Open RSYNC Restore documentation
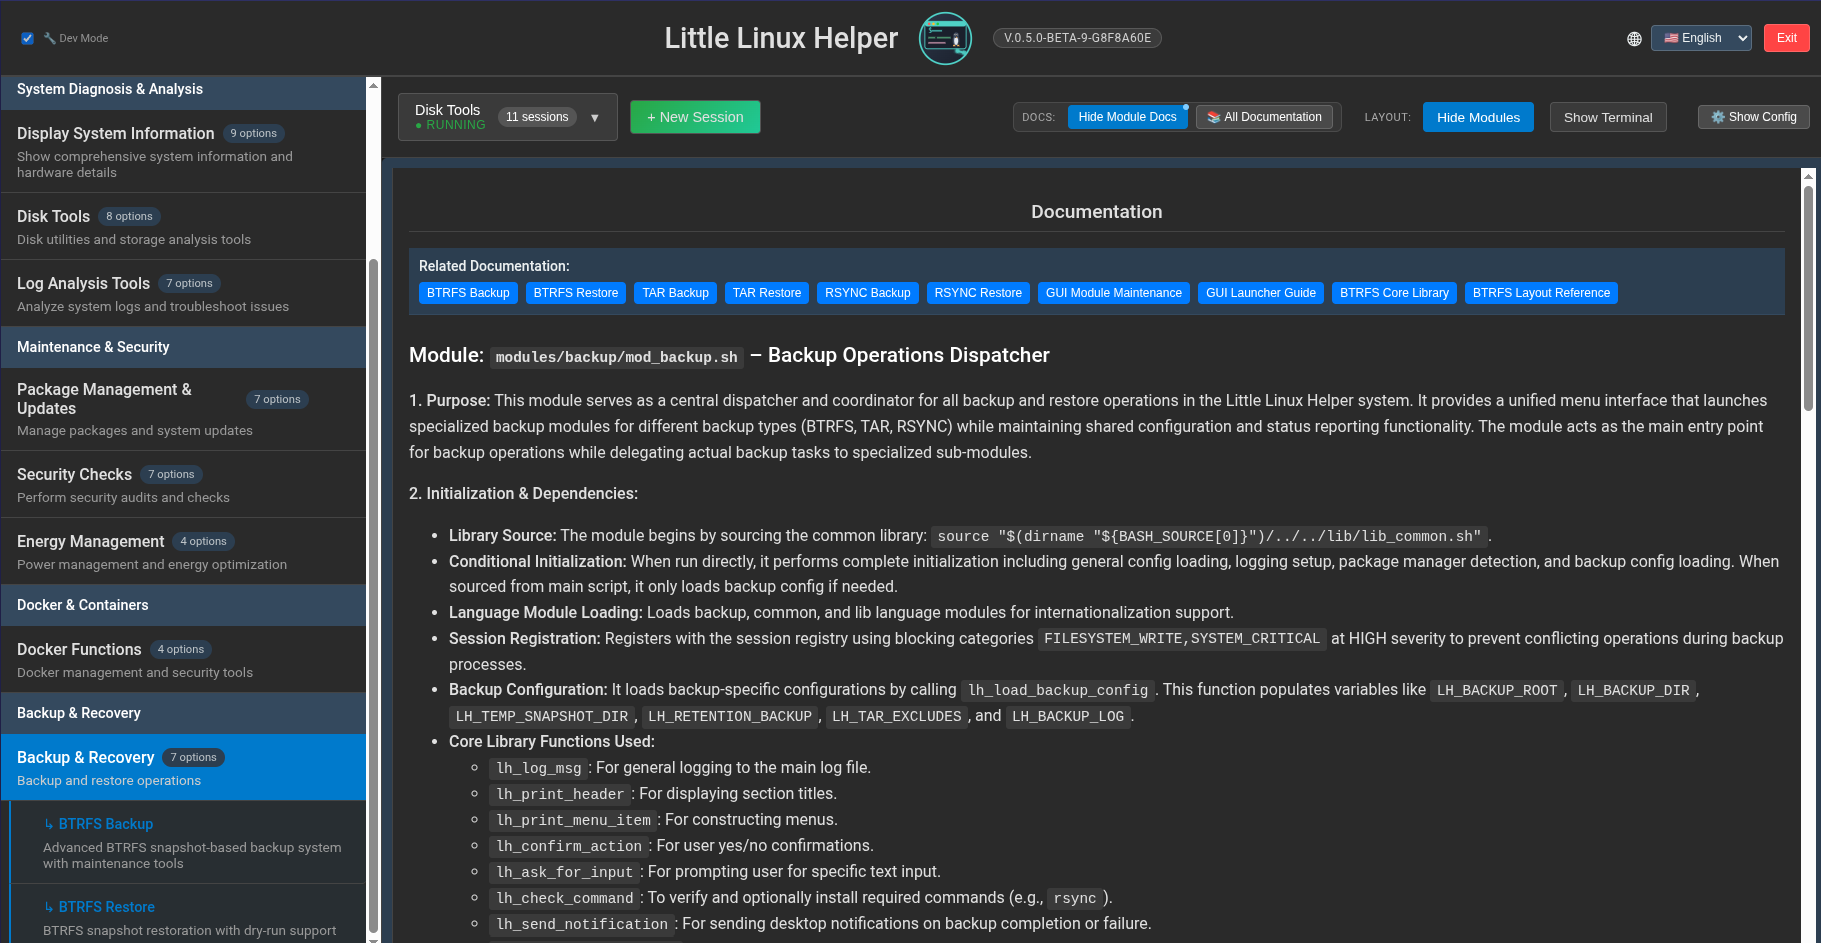The height and width of the screenshot is (943, 1821). pos(978,293)
